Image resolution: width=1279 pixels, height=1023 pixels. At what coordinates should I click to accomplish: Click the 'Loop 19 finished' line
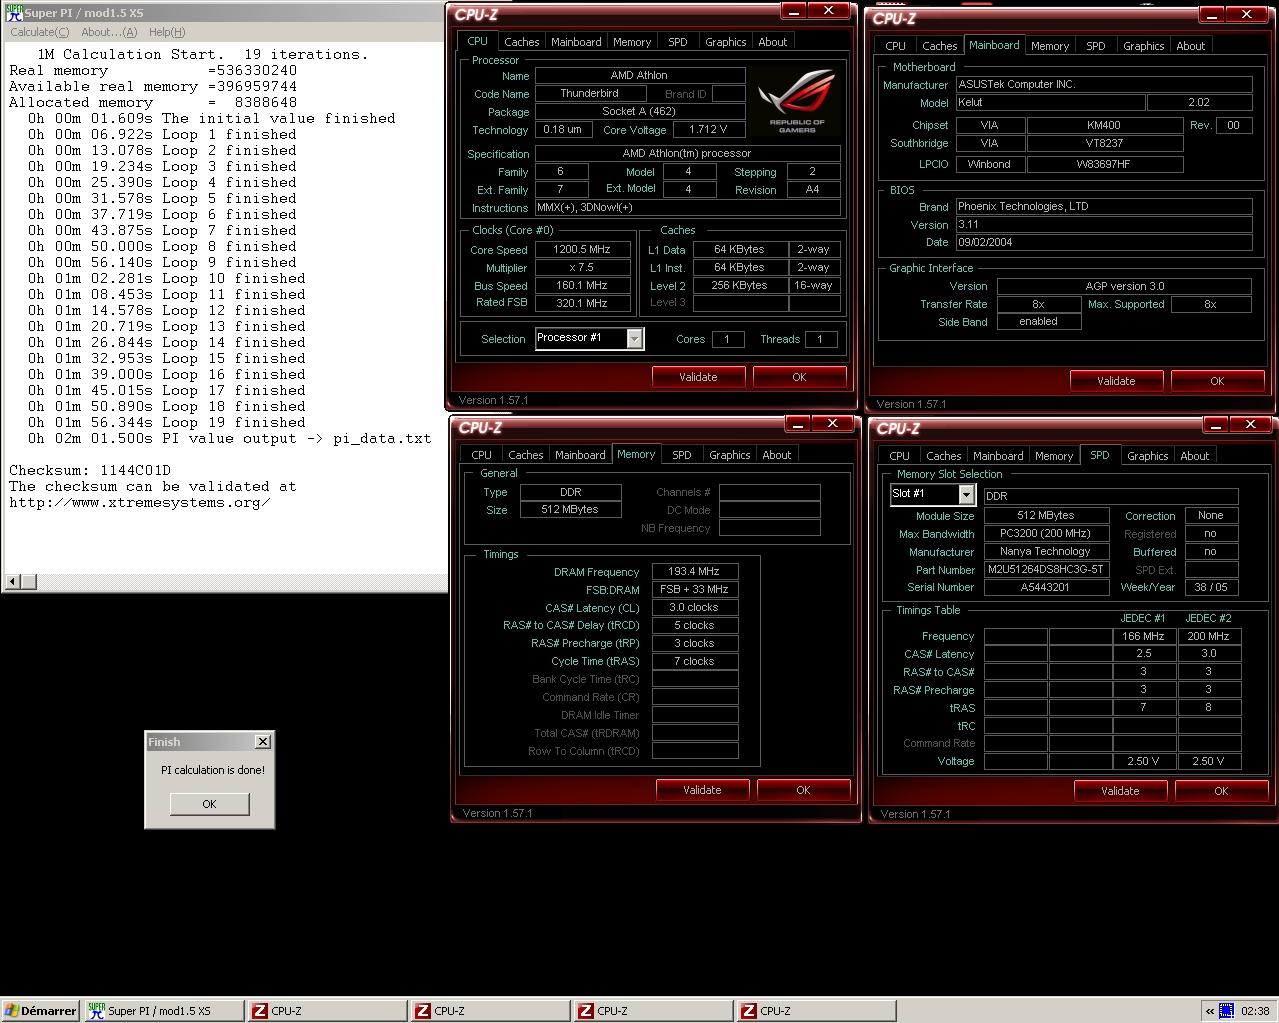pos(167,422)
